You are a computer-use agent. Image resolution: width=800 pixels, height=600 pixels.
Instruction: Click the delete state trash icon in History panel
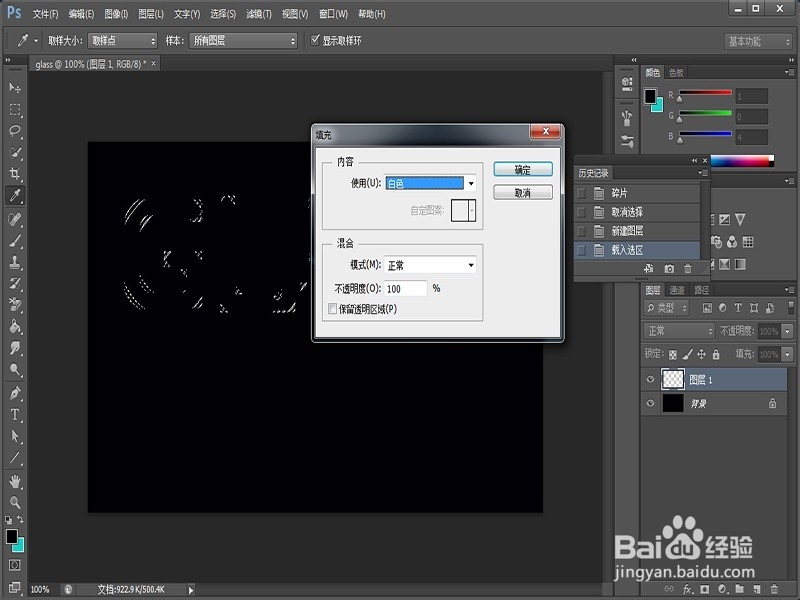click(688, 268)
